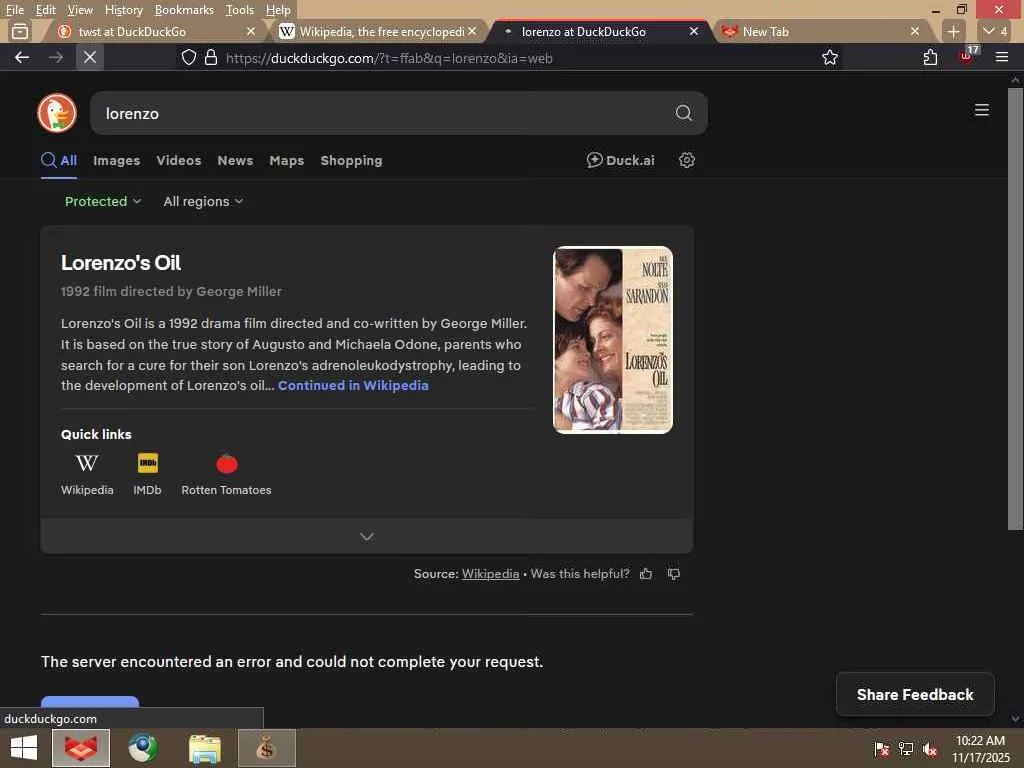Go back to previous page
This screenshot has height=768, width=1024.
[x=22, y=57]
